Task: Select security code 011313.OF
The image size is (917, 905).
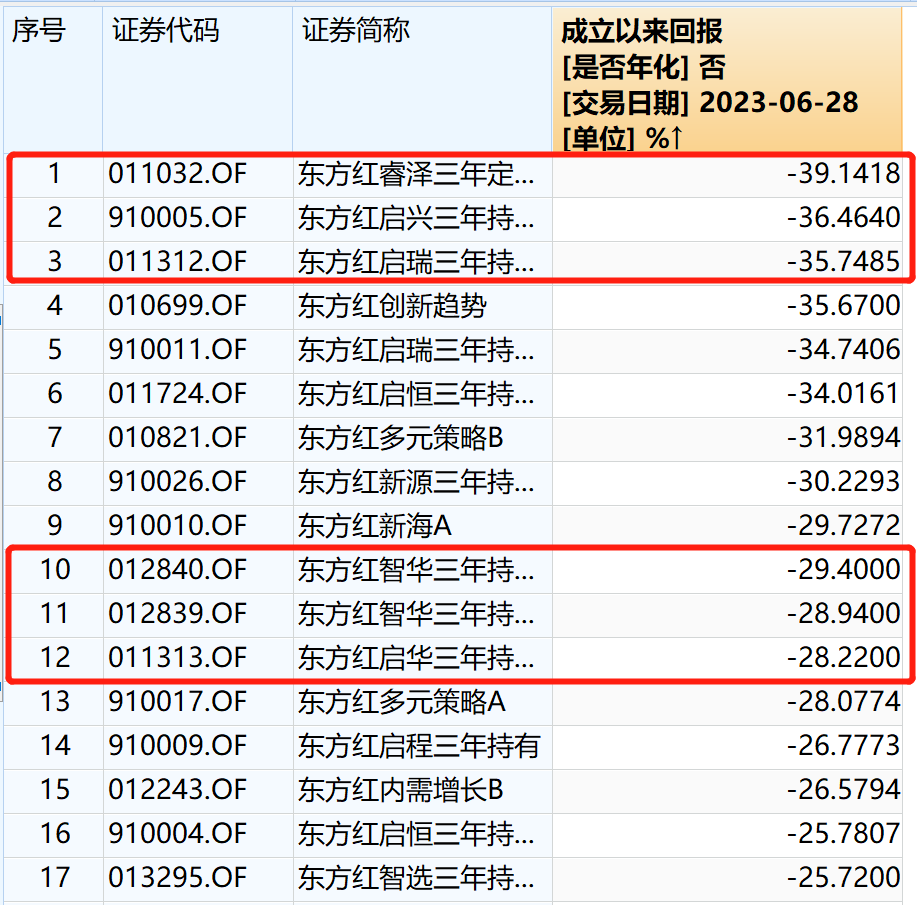Action: click(178, 658)
